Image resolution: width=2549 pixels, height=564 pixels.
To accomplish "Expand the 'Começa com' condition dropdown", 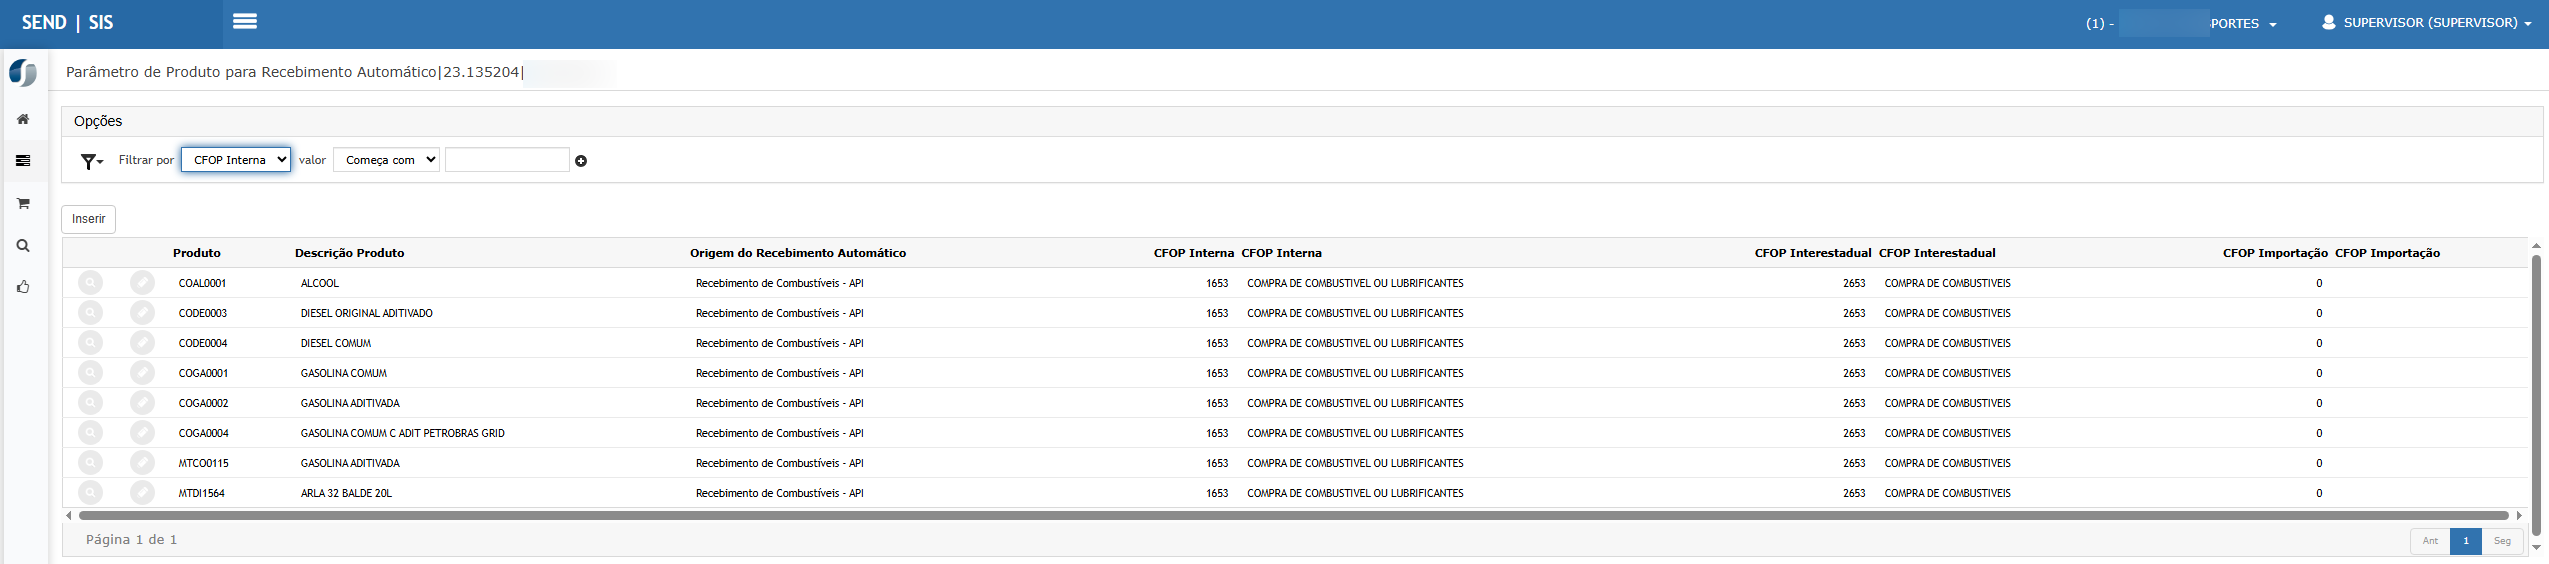I will 387,160.
